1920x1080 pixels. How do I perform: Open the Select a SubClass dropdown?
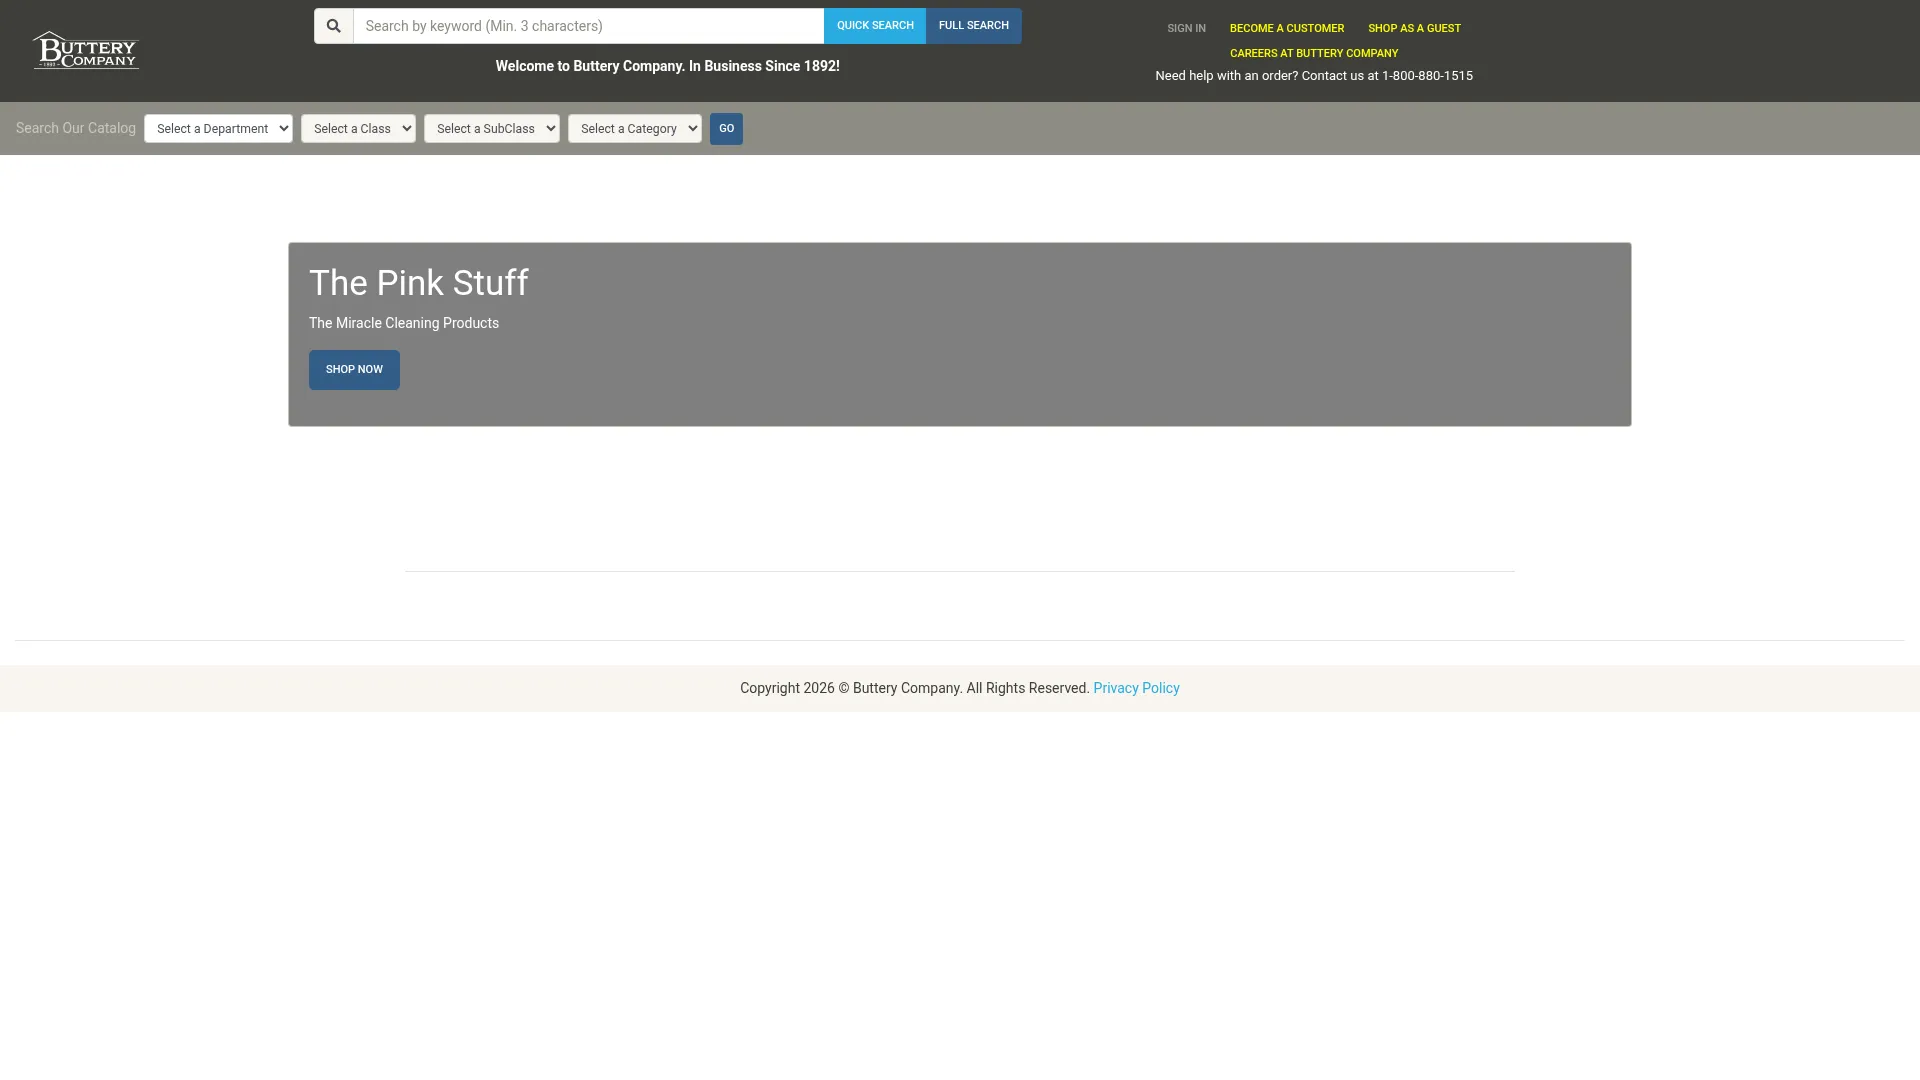[x=492, y=128]
